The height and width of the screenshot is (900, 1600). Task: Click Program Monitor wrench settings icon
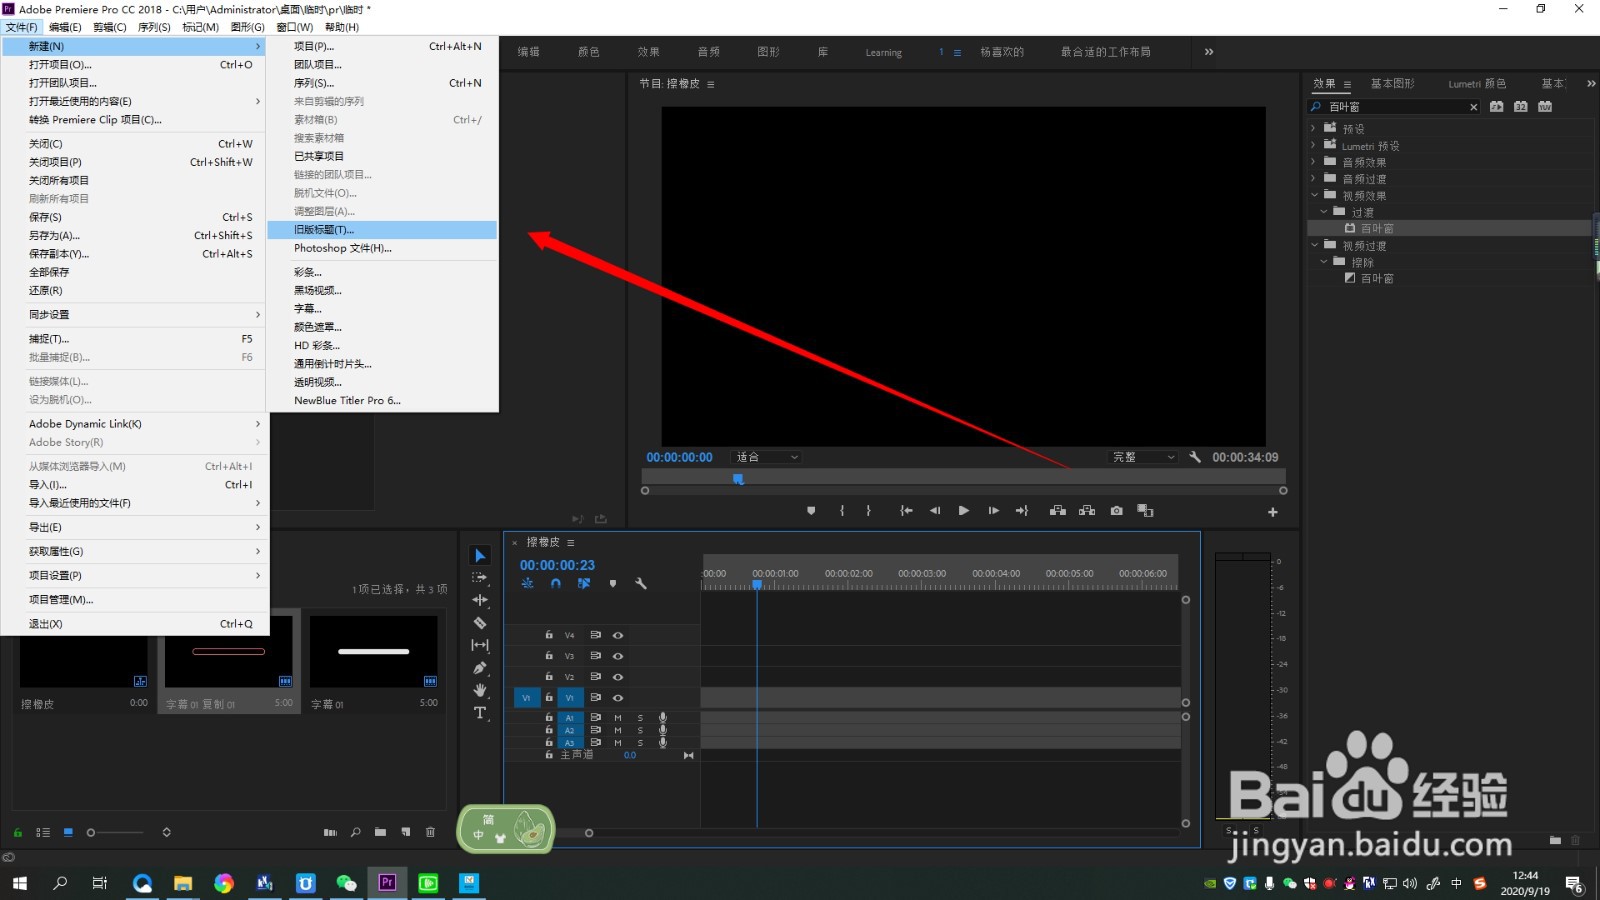pyautogui.click(x=1195, y=457)
